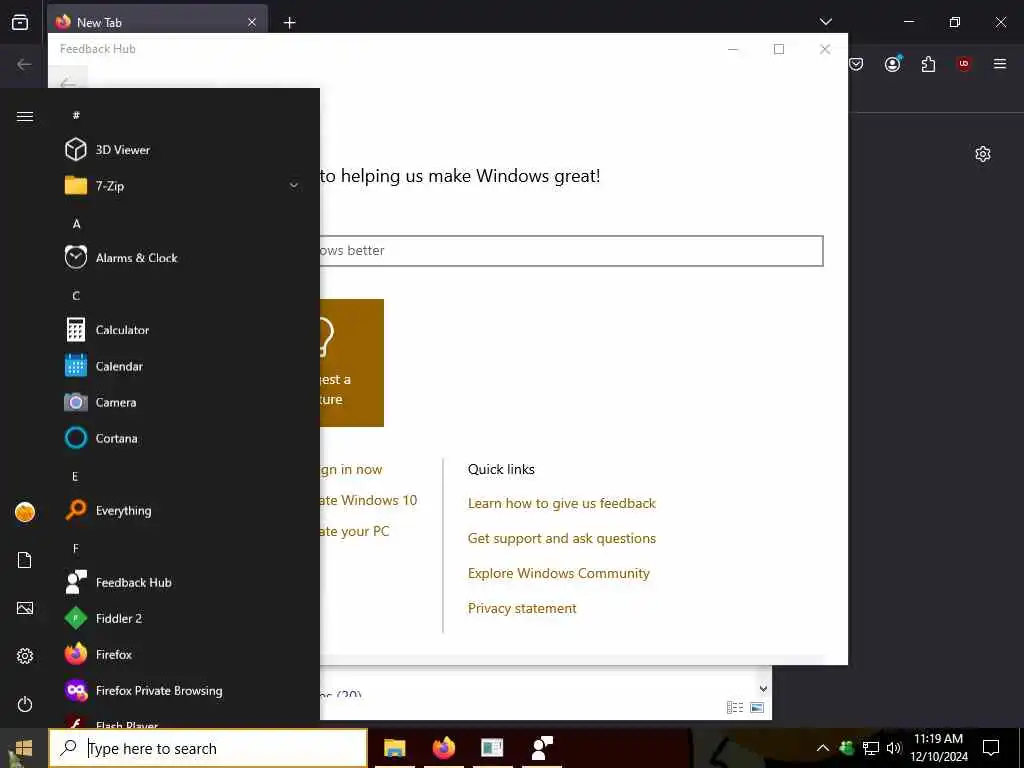Jump to the # letter group header
Image resolution: width=1024 pixels, height=768 pixels.
click(76, 115)
